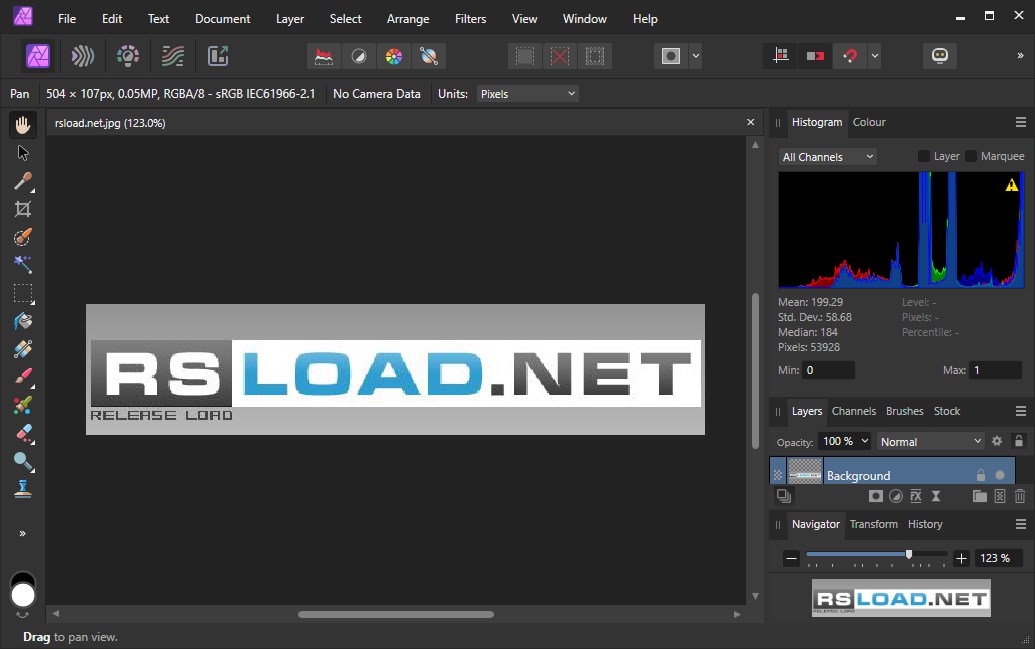Switch to the Channels tab
This screenshot has width=1035, height=649.
[x=853, y=411]
